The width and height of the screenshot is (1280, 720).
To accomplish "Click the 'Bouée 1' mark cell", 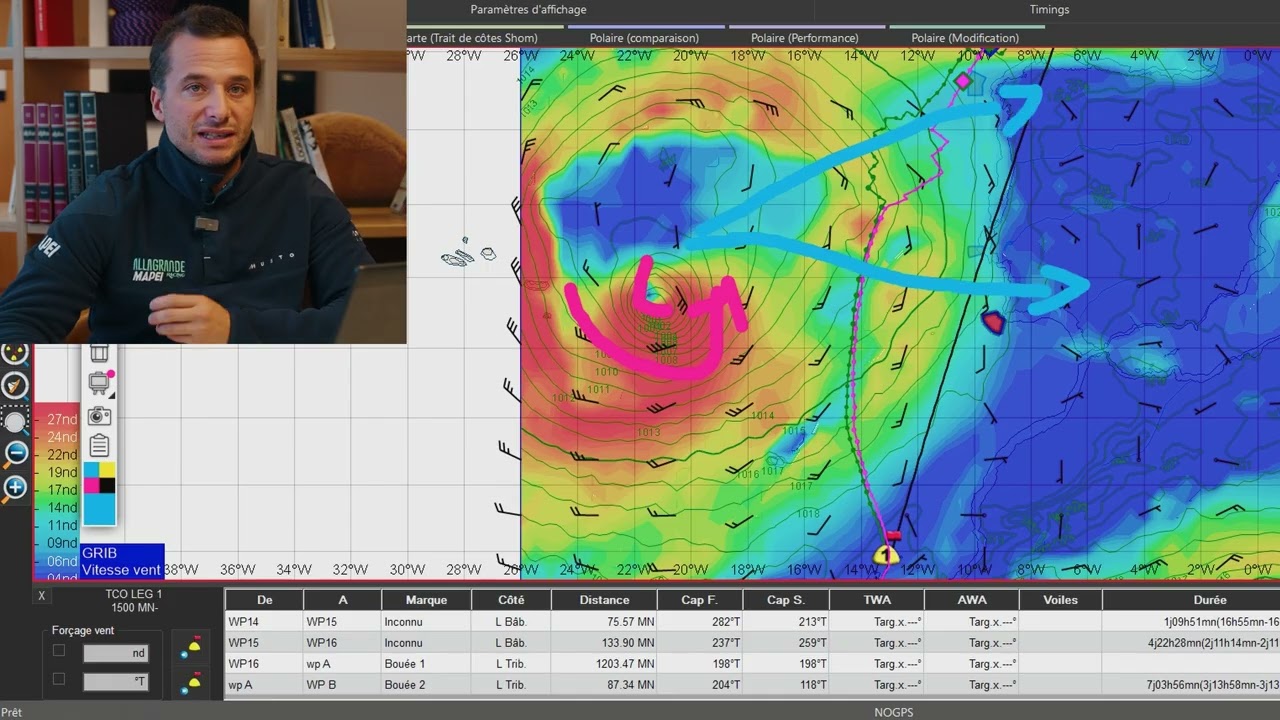I will tap(426, 664).
